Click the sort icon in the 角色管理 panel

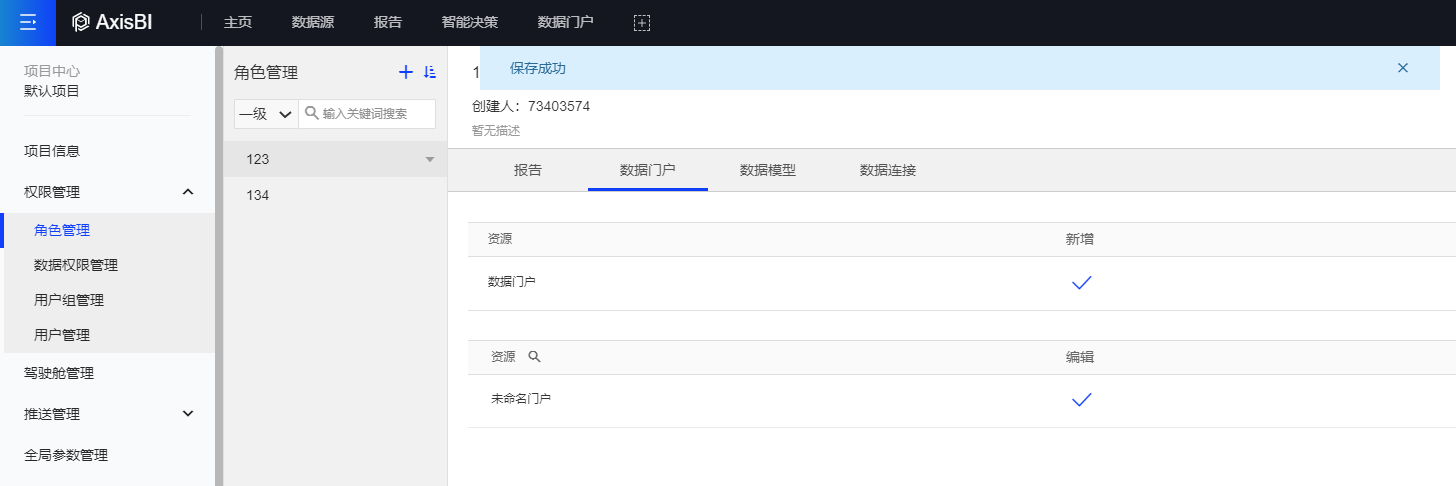[x=430, y=72]
